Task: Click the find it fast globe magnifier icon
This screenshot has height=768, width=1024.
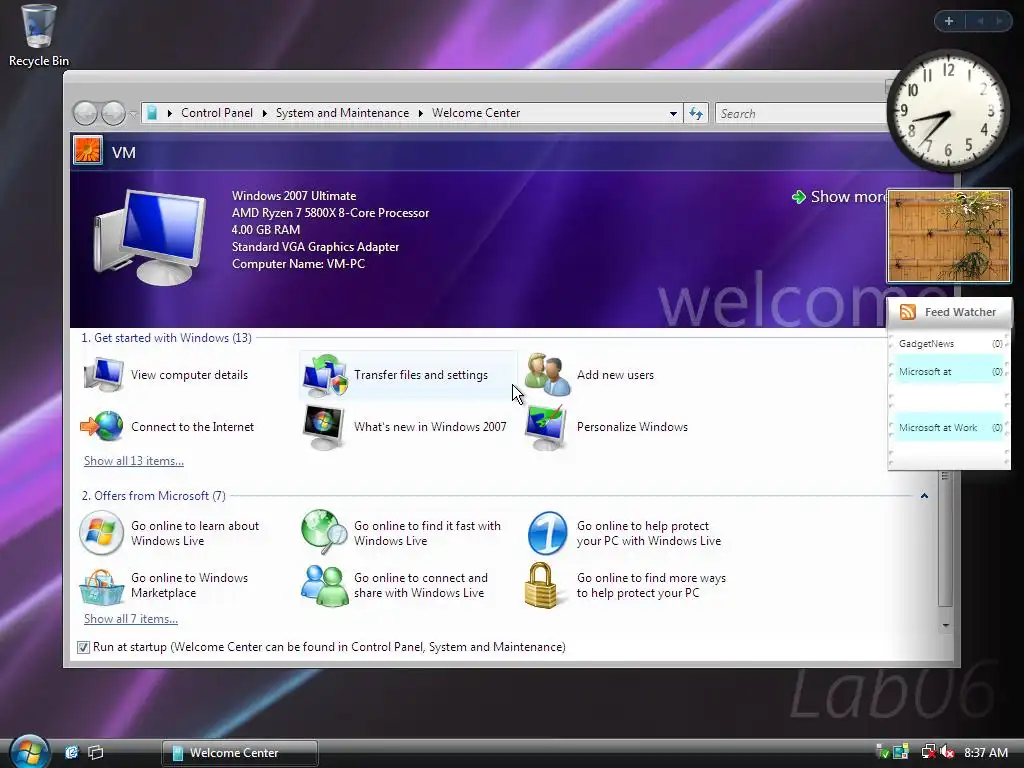Action: [x=324, y=532]
